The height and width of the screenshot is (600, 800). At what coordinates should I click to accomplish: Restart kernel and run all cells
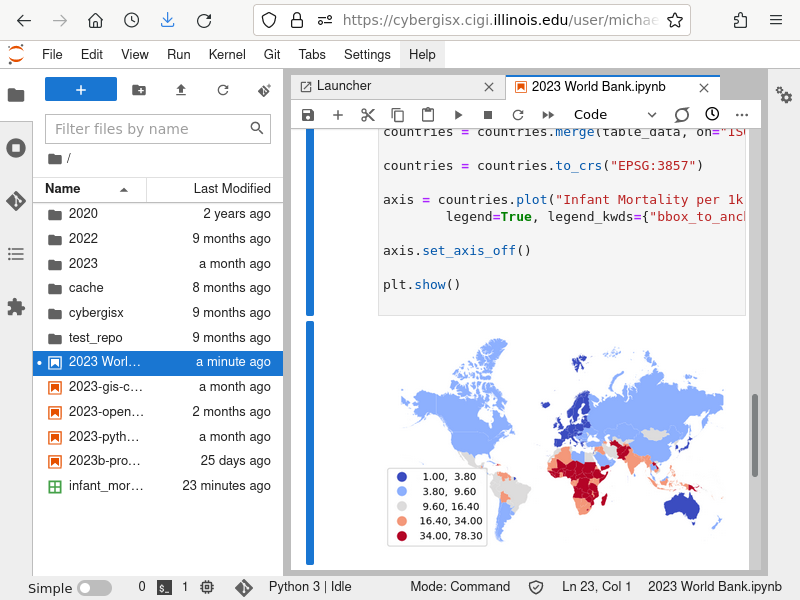(548, 115)
